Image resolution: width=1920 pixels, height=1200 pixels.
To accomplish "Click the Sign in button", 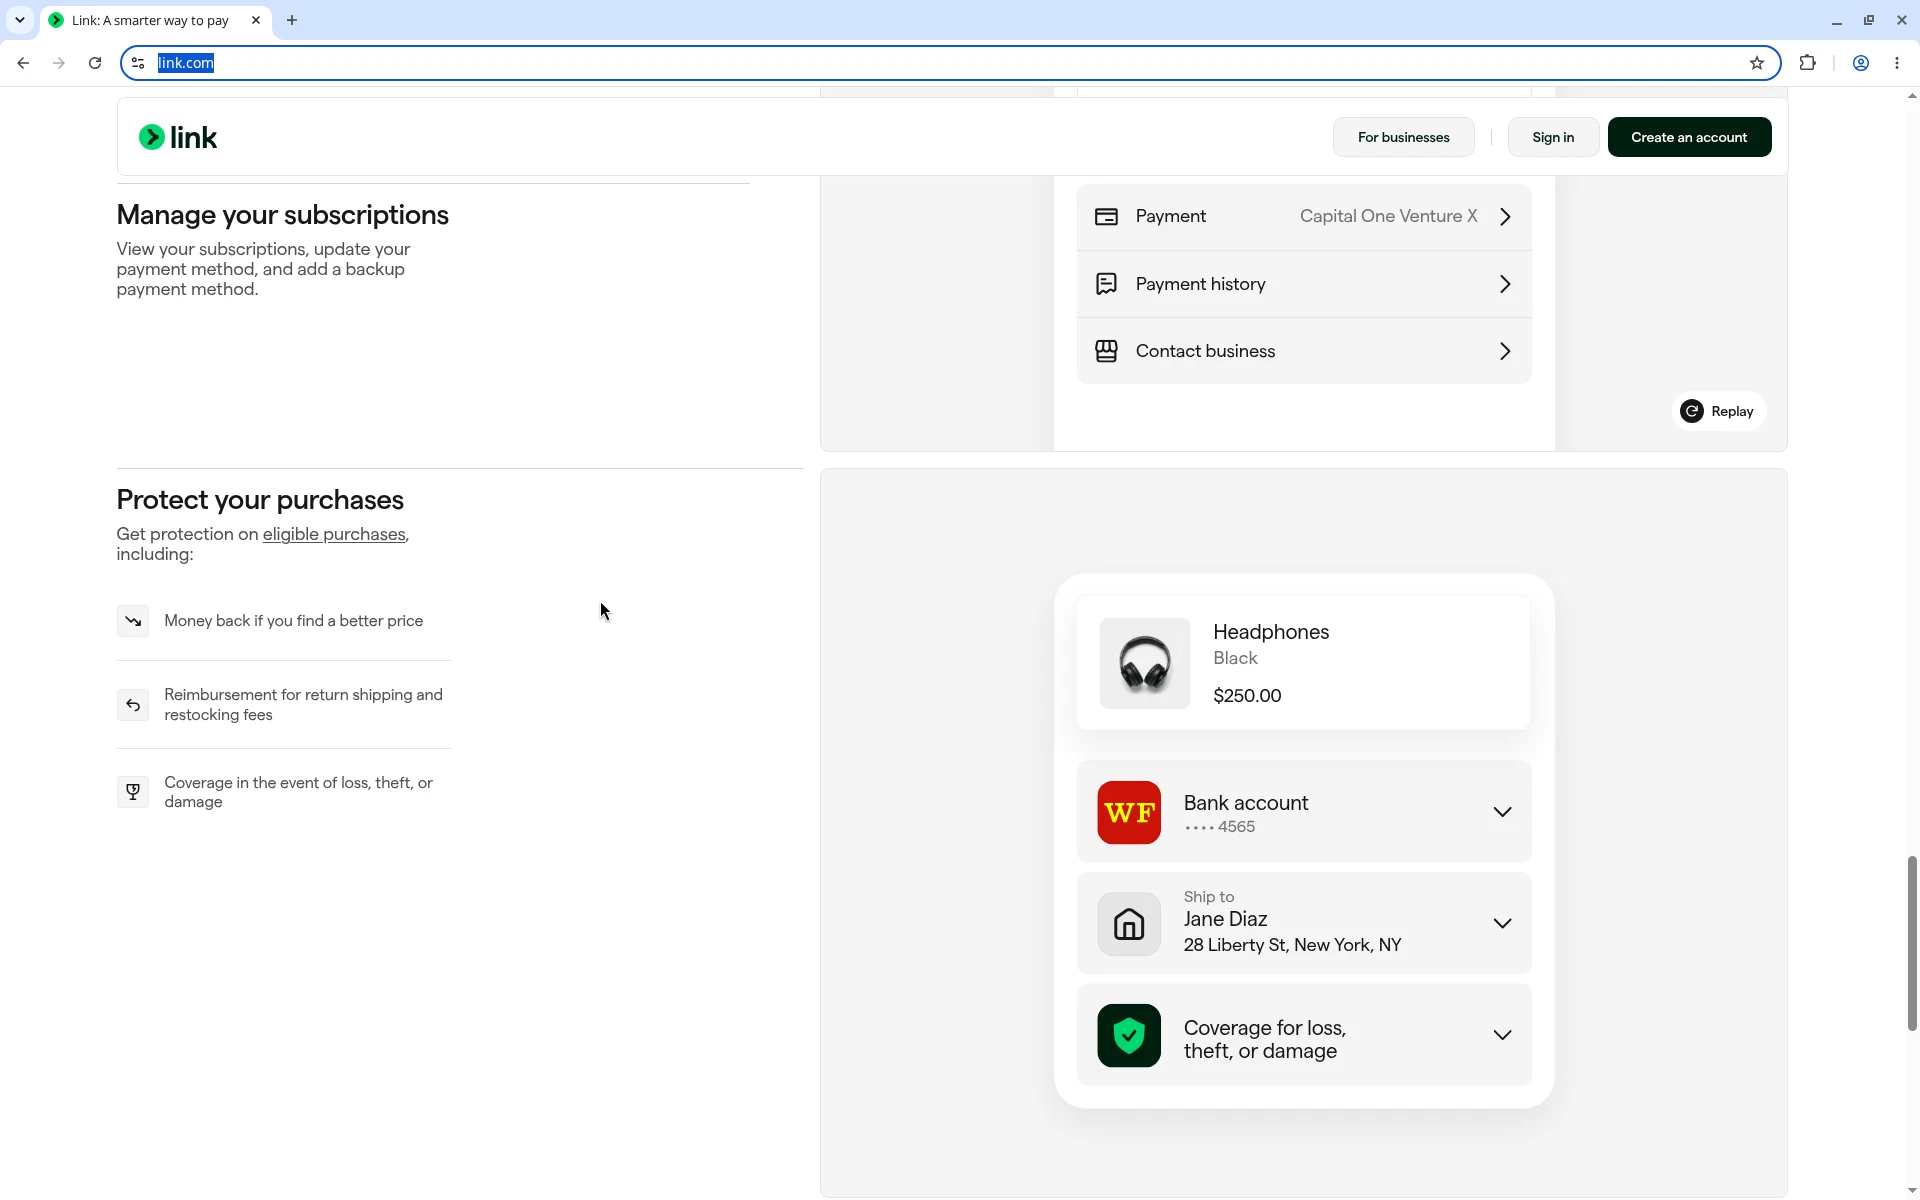I will pos(1552,137).
